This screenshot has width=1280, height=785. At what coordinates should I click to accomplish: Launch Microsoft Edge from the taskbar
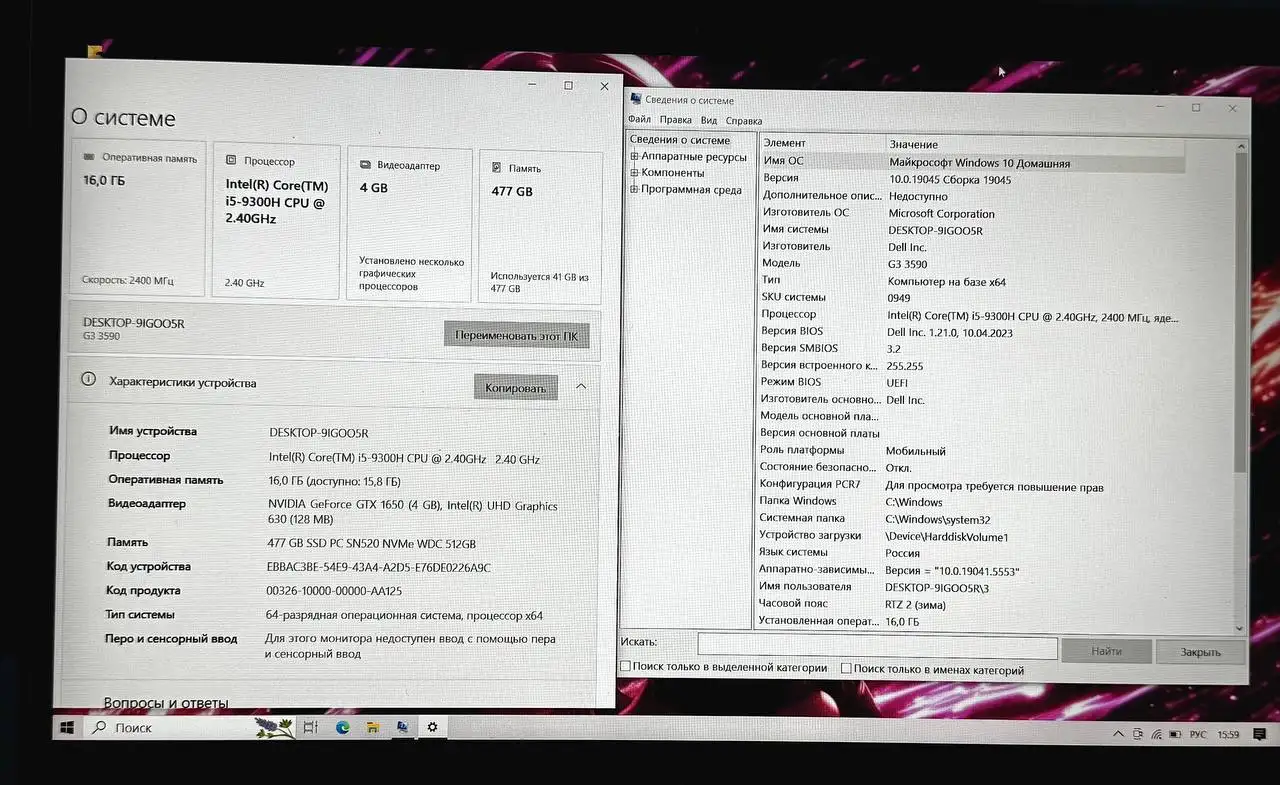tap(342, 728)
